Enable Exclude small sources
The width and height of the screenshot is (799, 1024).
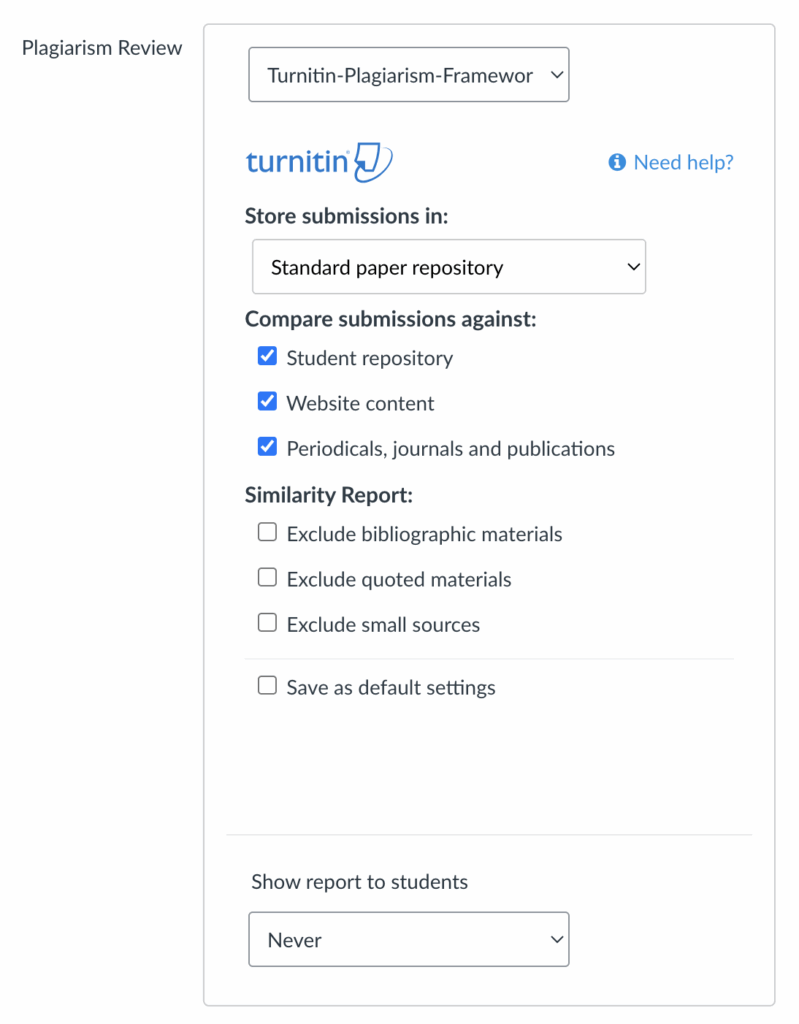pyautogui.click(x=267, y=622)
